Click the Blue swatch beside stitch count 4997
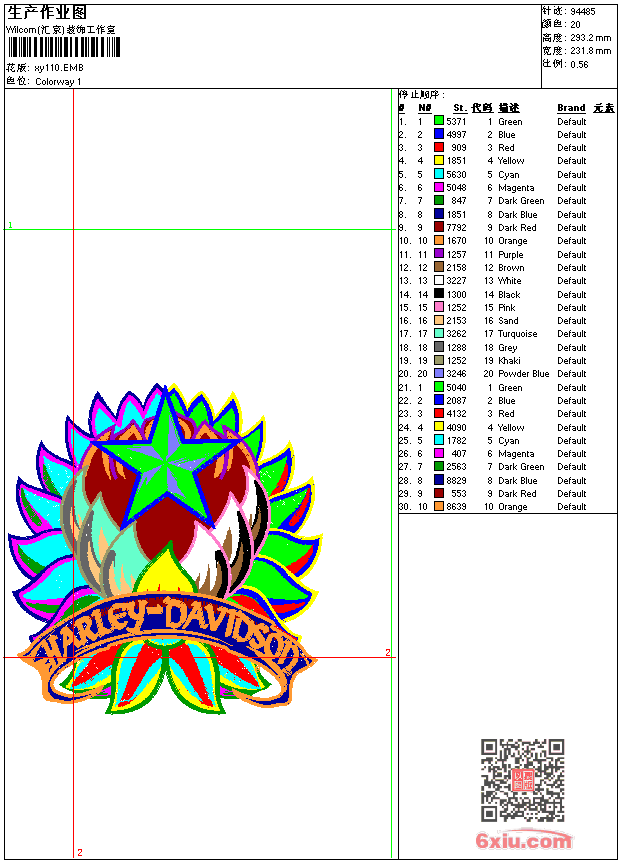This screenshot has width=620, height=860. 439,133
